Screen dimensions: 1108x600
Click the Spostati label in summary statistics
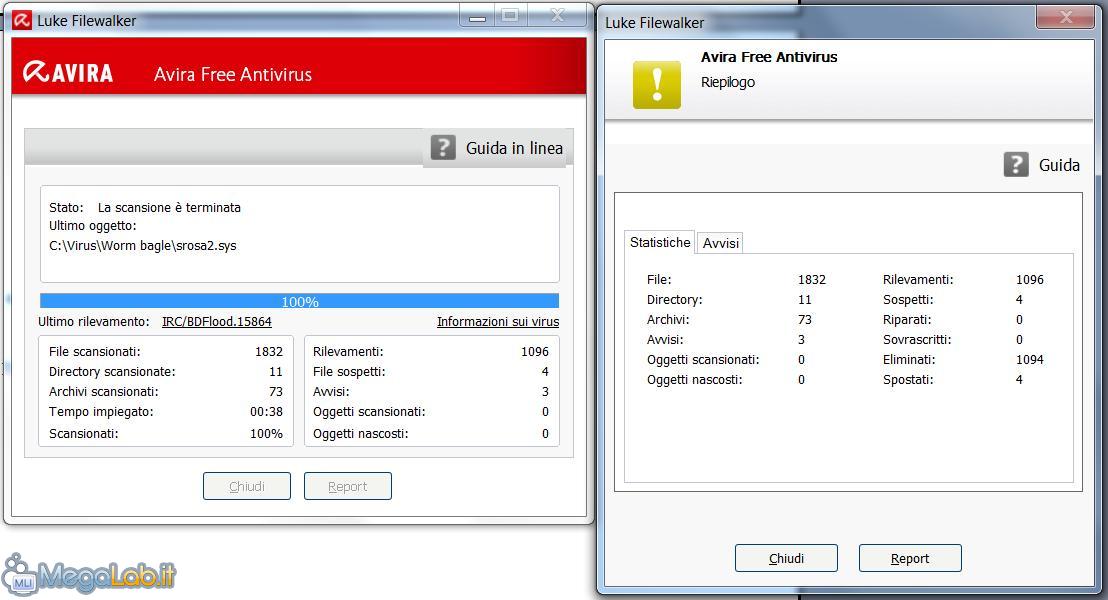908,380
